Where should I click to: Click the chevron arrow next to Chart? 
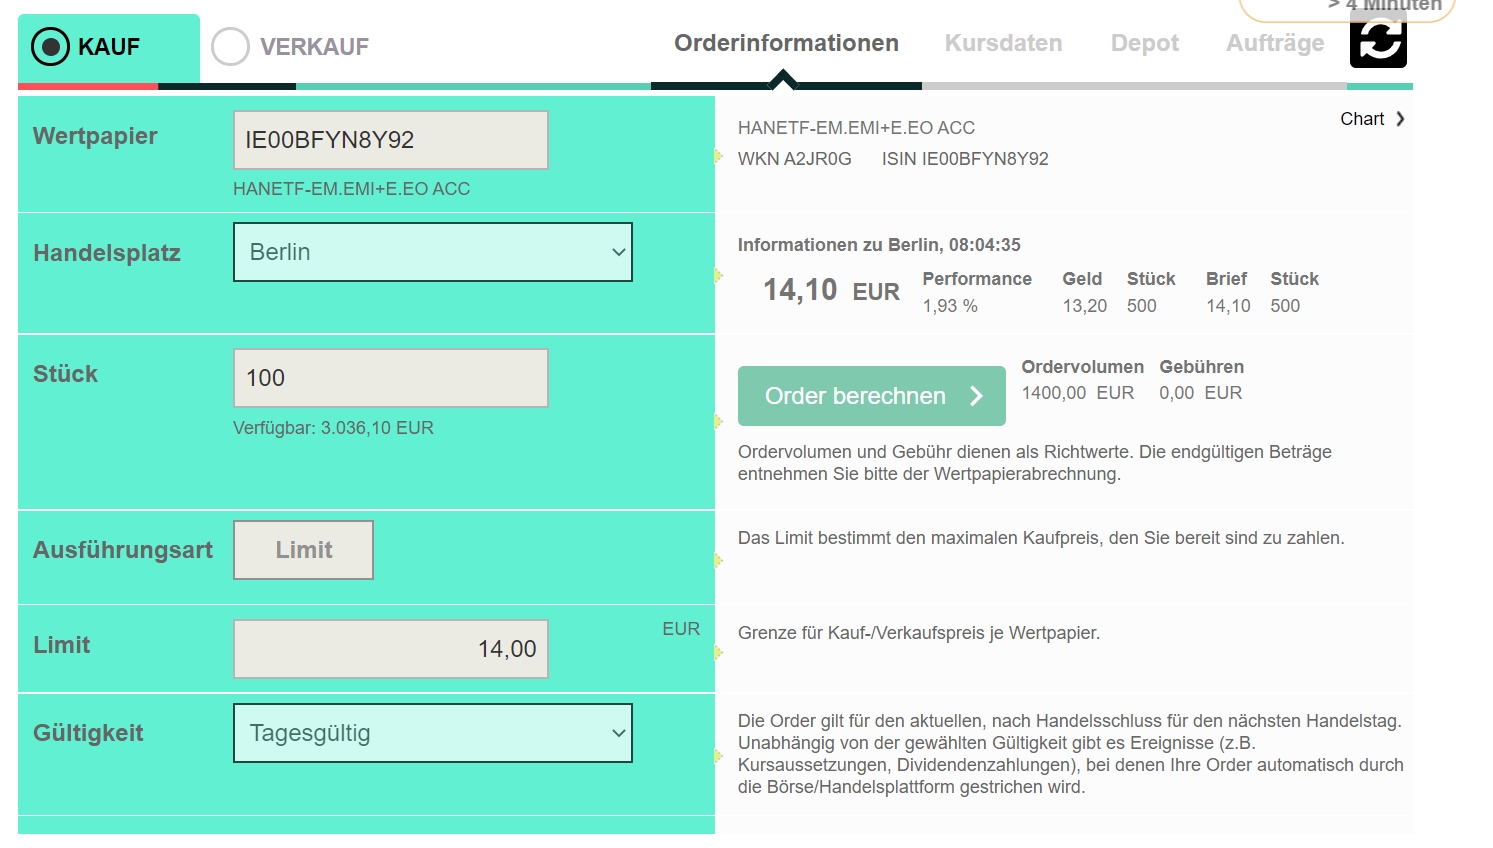(1400, 119)
